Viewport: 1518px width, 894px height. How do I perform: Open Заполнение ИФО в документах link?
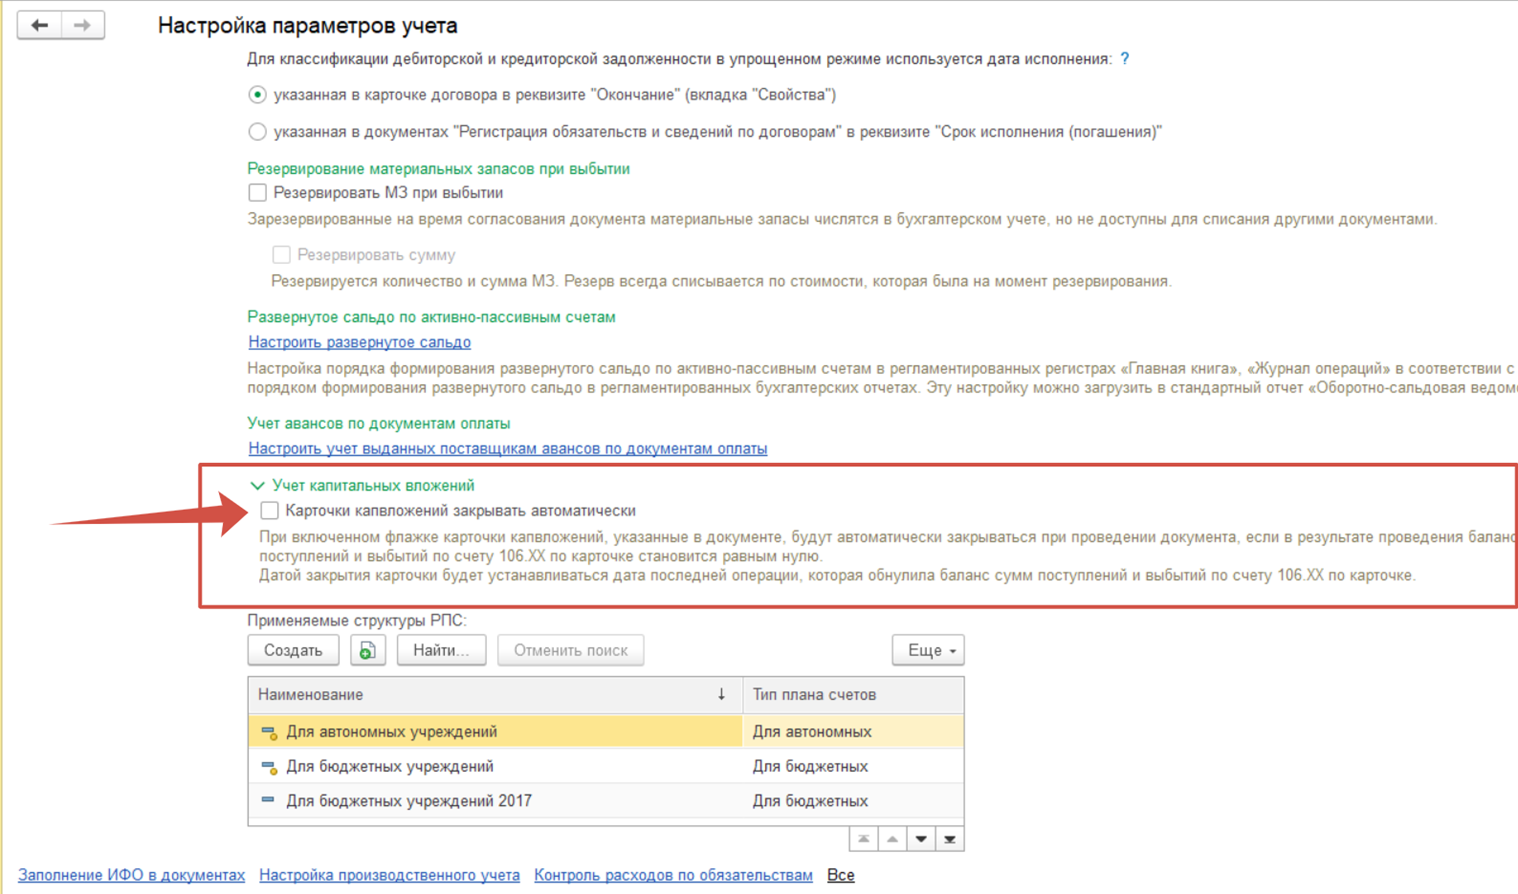(131, 875)
